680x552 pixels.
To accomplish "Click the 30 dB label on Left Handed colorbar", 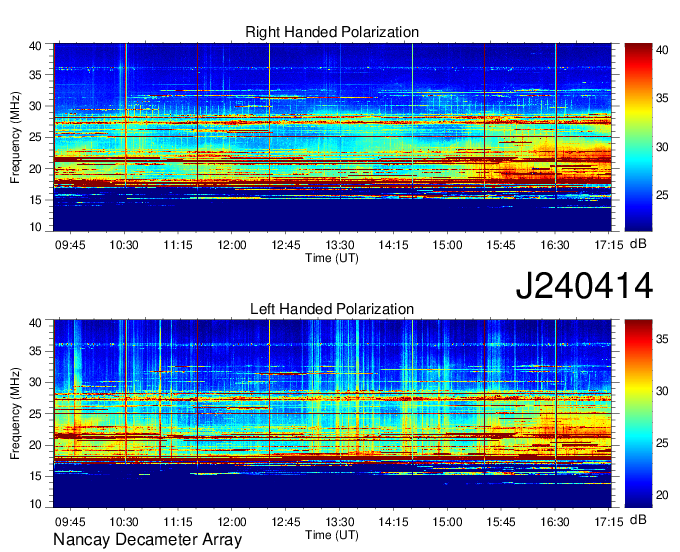I will click(662, 391).
